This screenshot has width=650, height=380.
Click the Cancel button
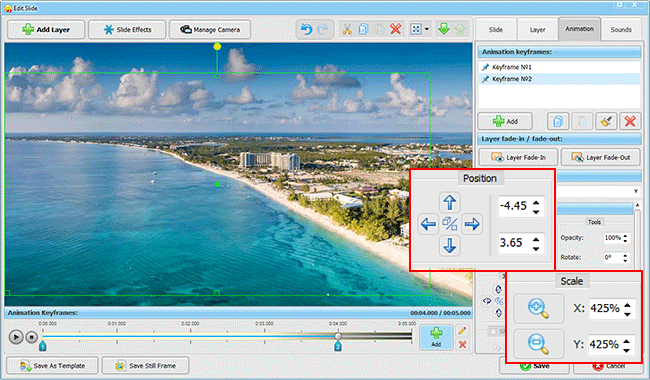point(608,366)
